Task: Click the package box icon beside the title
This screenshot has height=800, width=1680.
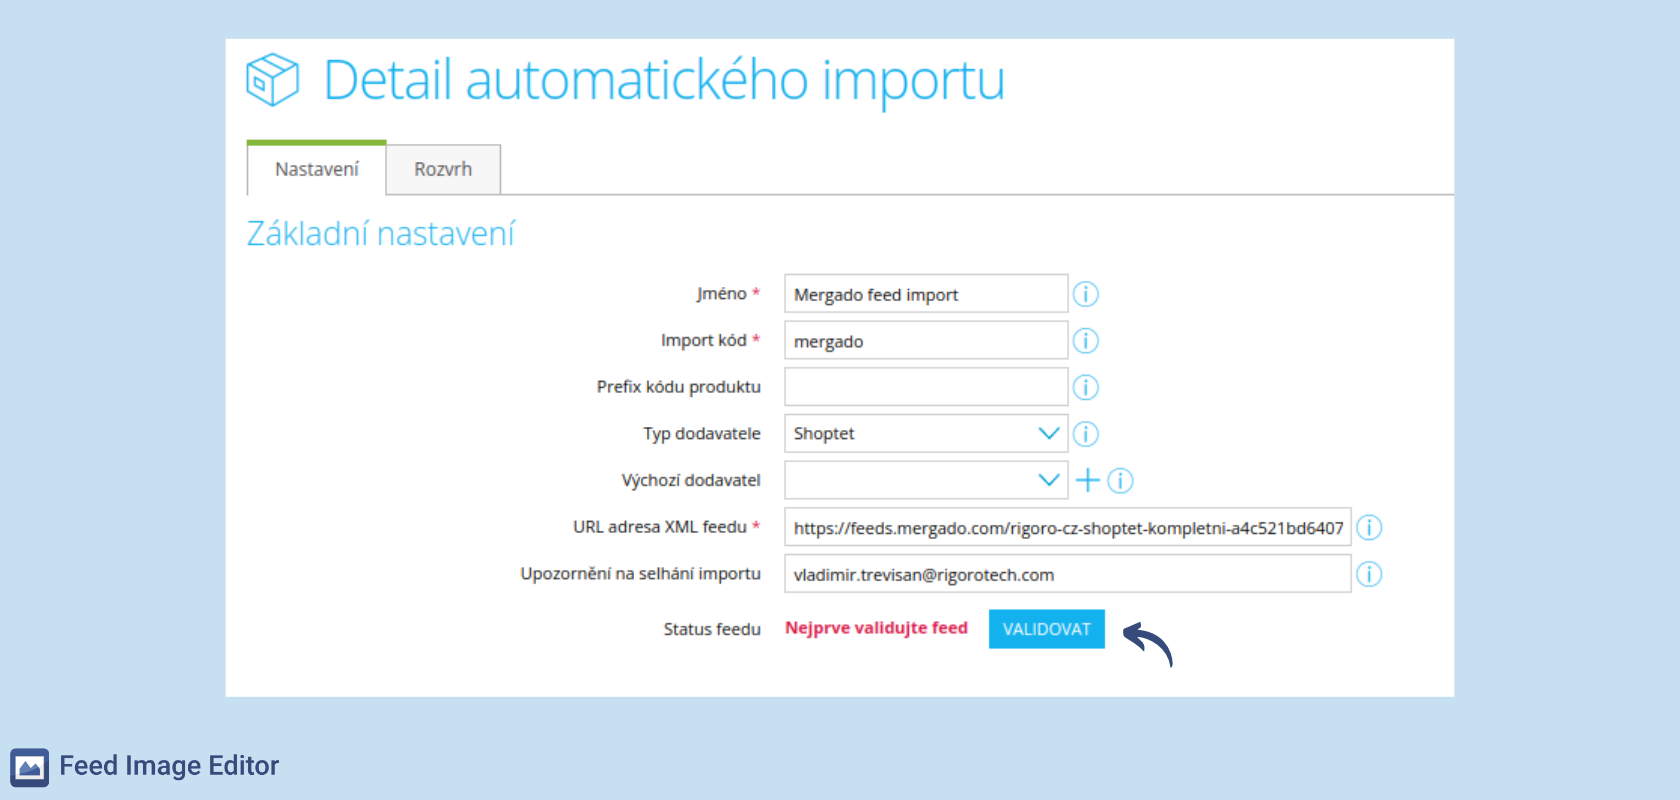Action: [272, 79]
